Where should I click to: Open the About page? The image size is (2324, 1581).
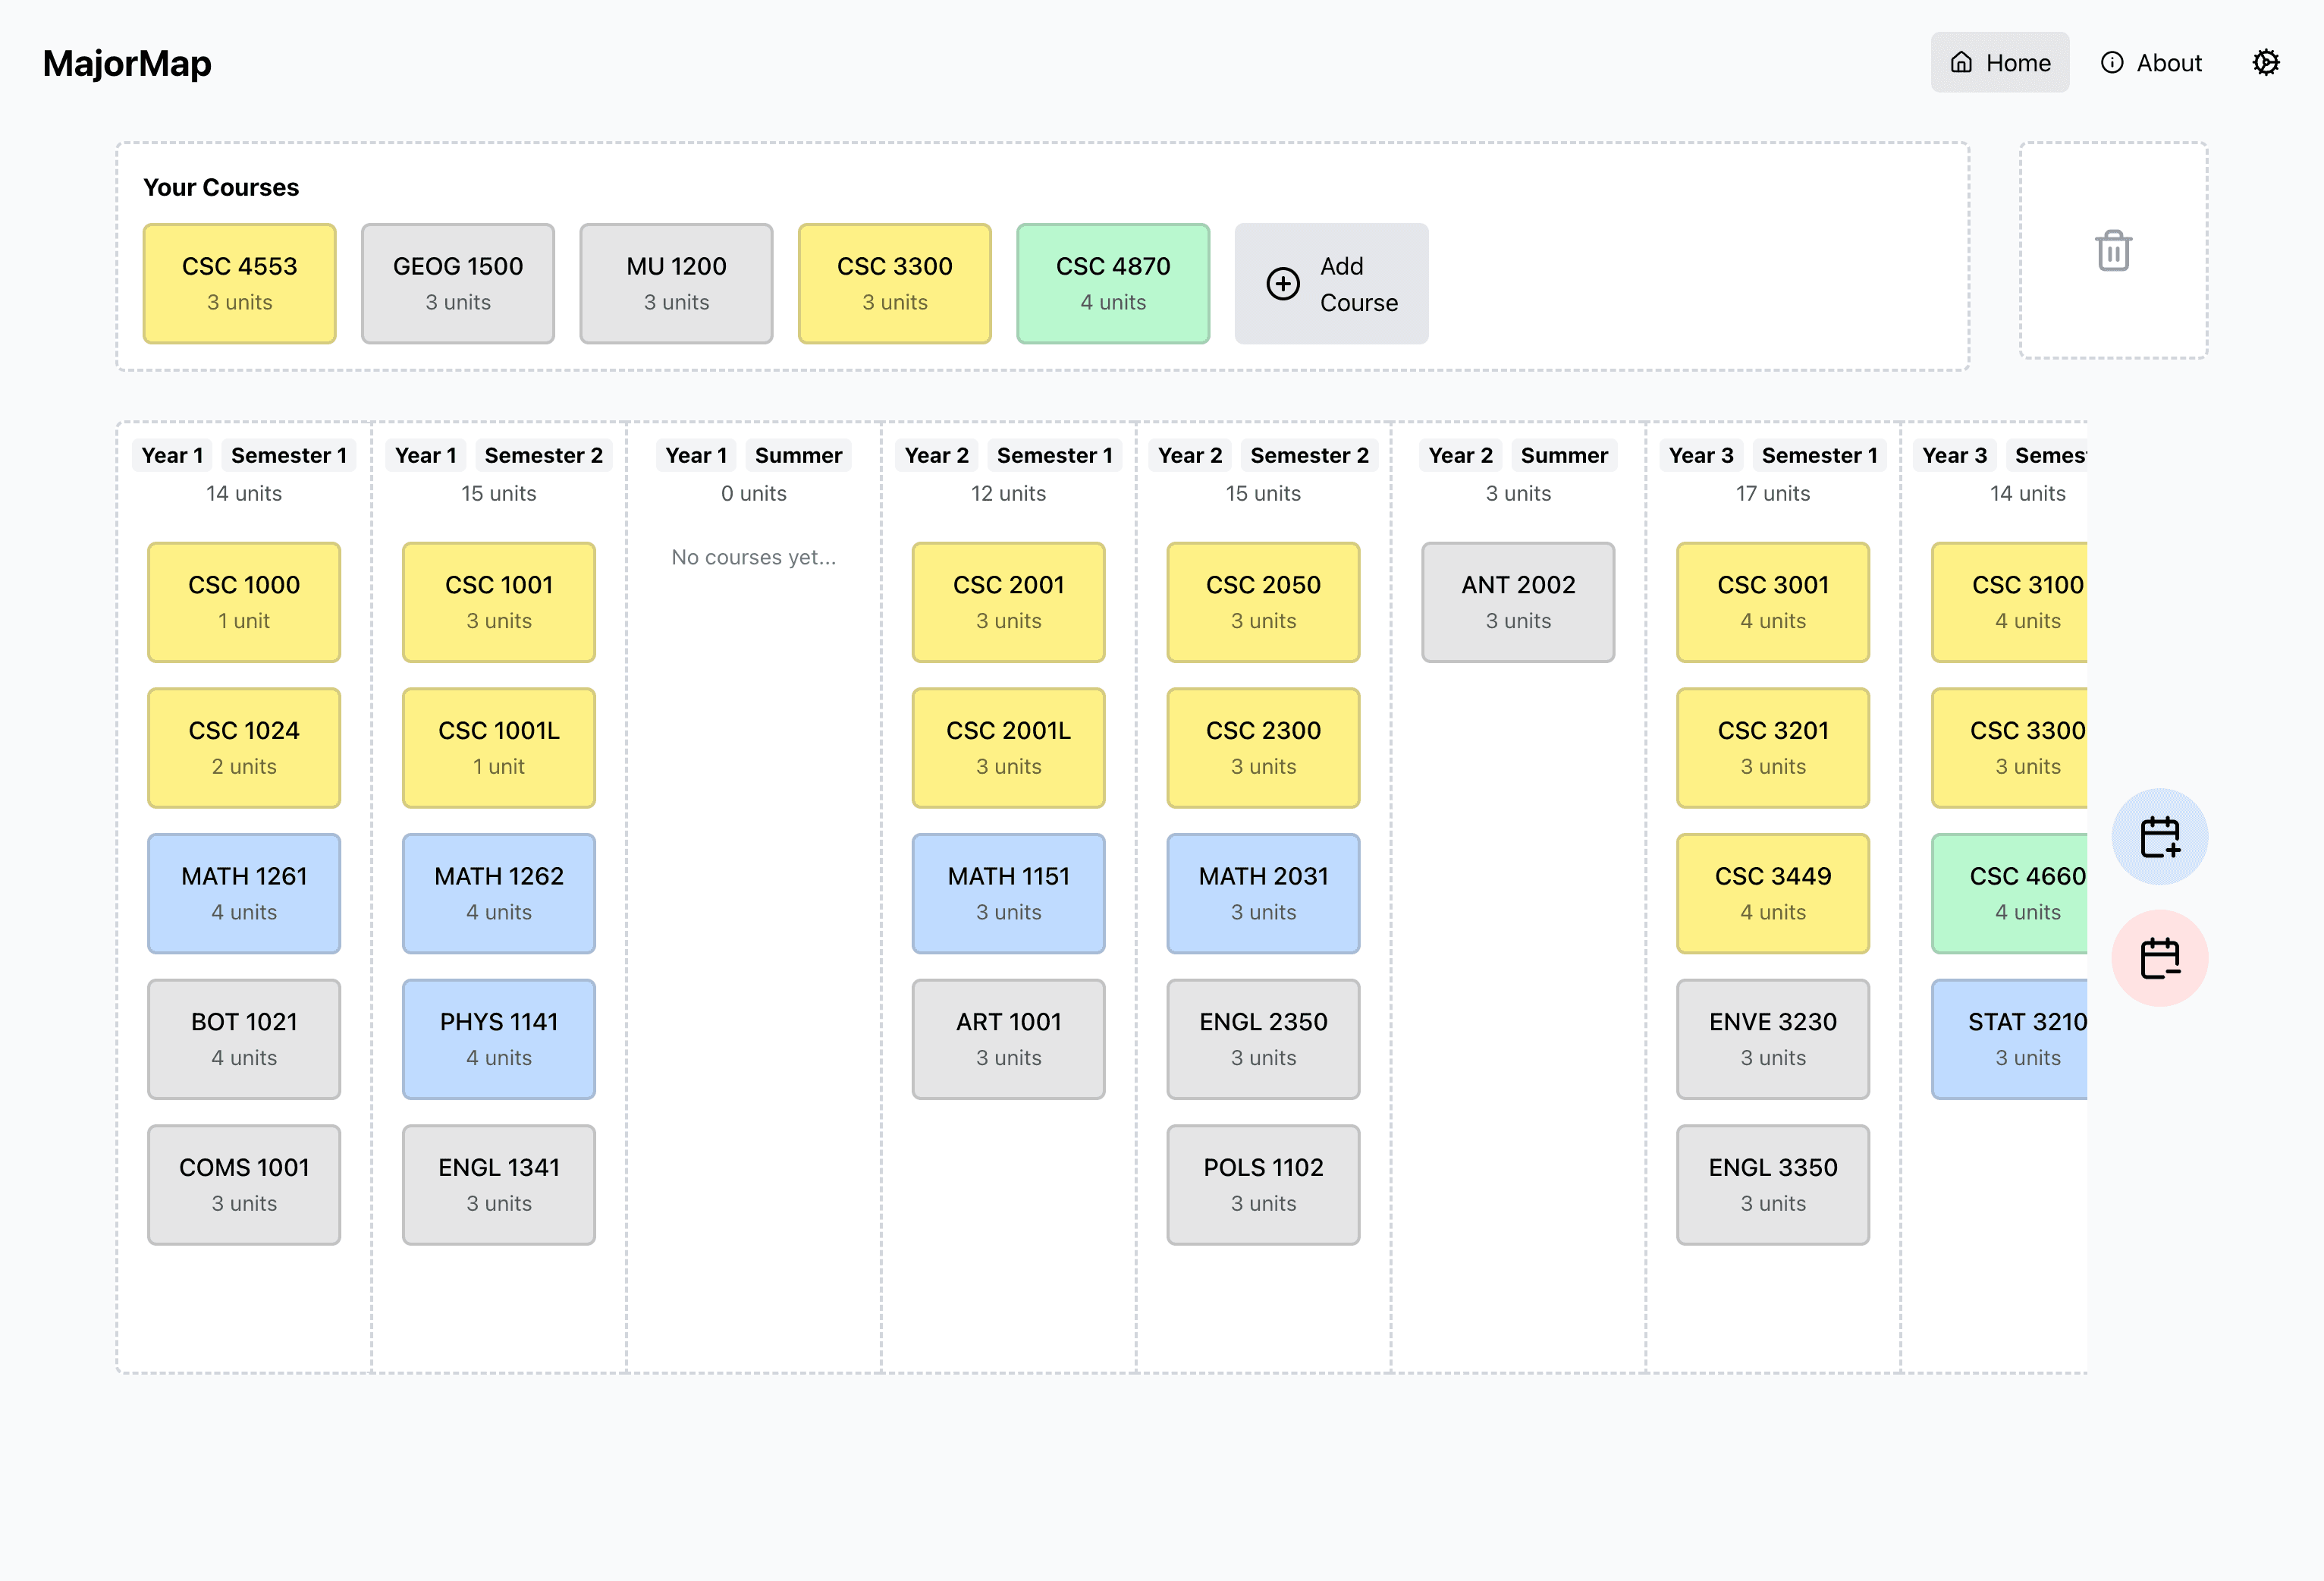[2151, 63]
